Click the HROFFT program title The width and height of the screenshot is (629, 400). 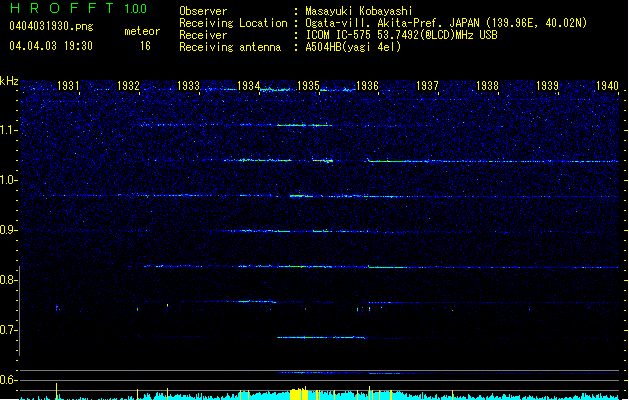(62, 8)
